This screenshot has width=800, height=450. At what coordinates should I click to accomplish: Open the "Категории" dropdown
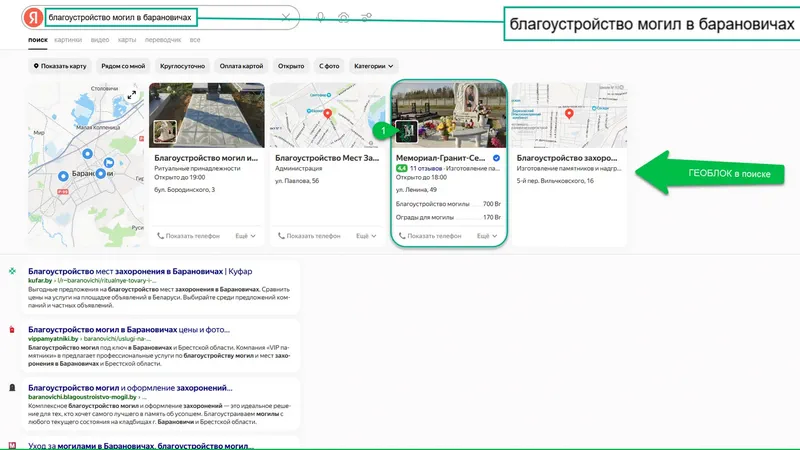click(373, 66)
